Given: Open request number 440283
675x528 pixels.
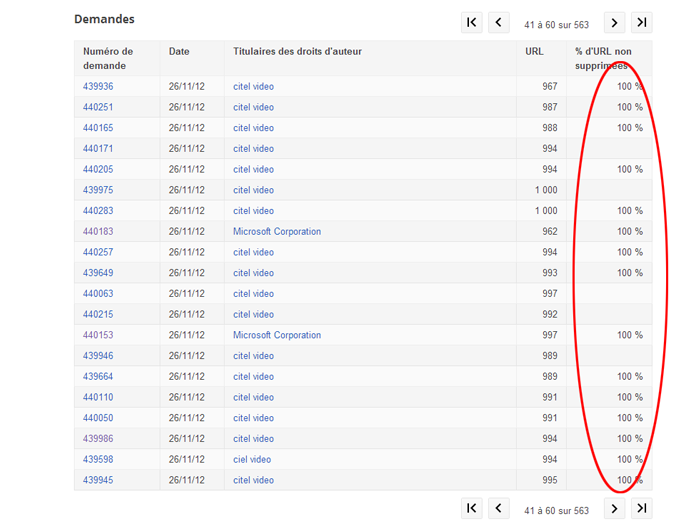Looking at the screenshot, I should tap(98, 211).
